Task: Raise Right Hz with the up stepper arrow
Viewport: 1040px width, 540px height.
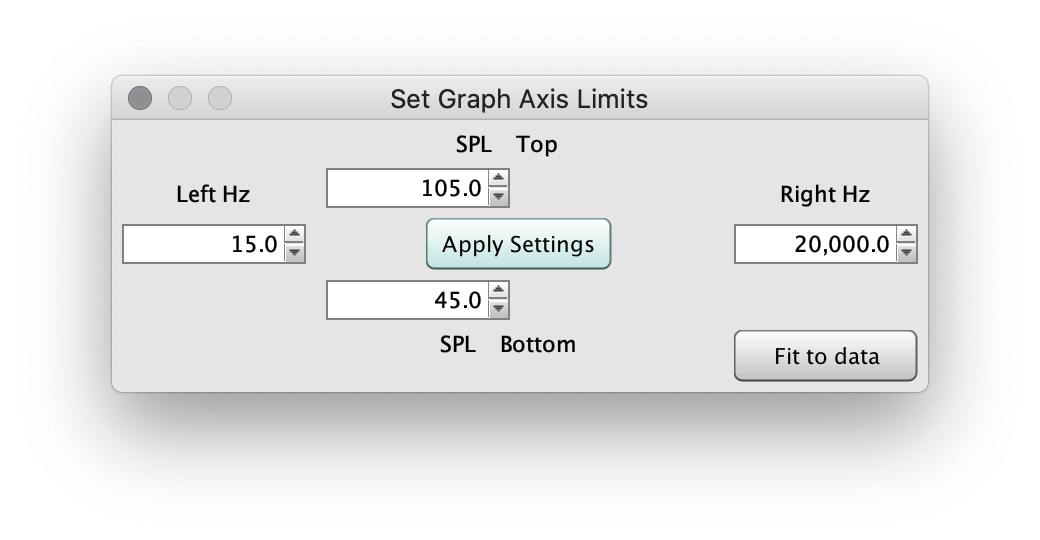Action: point(906,235)
